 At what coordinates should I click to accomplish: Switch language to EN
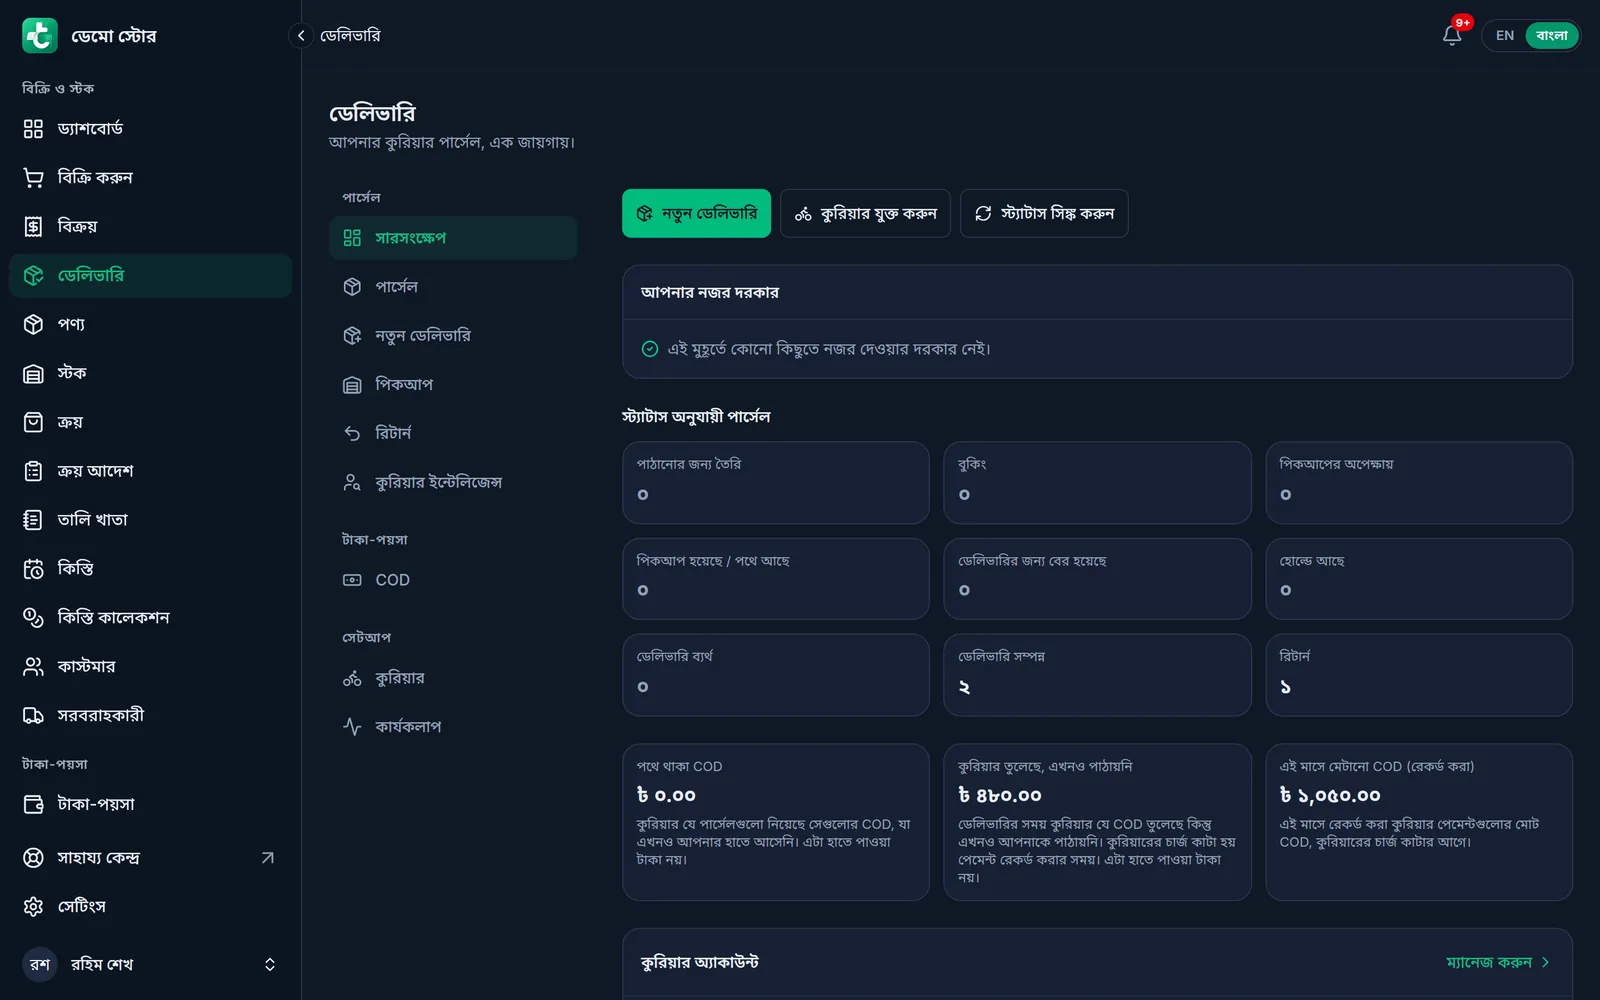click(1504, 35)
